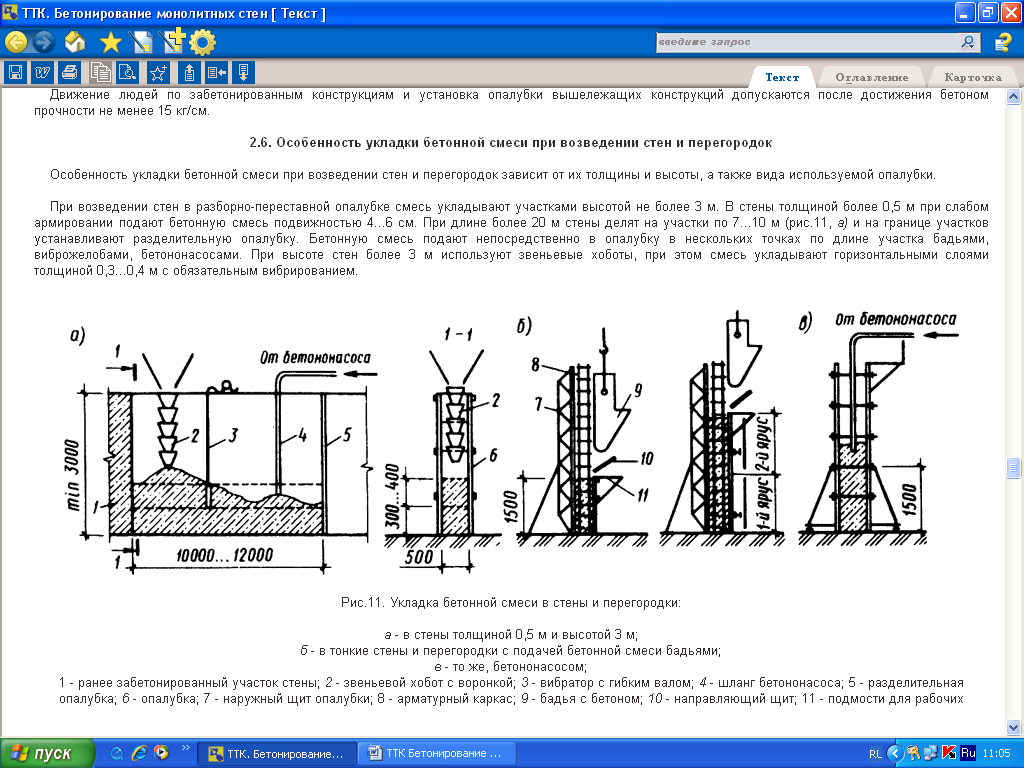Switch to the Текст tab
The height and width of the screenshot is (768, 1024).
pyautogui.click(x=782, y=77)
